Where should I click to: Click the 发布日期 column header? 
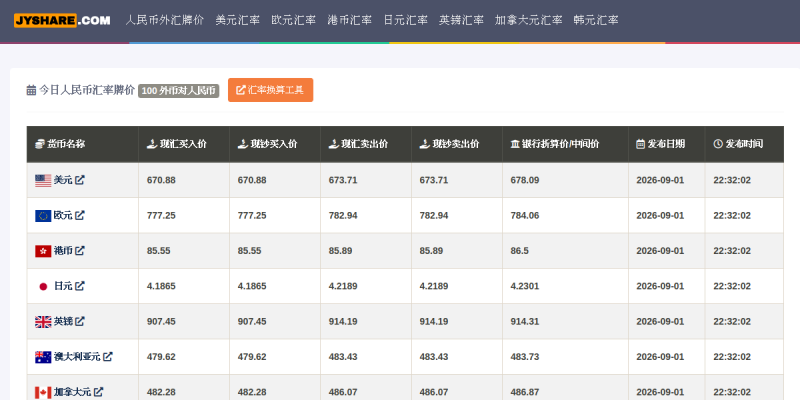(667, 144)
